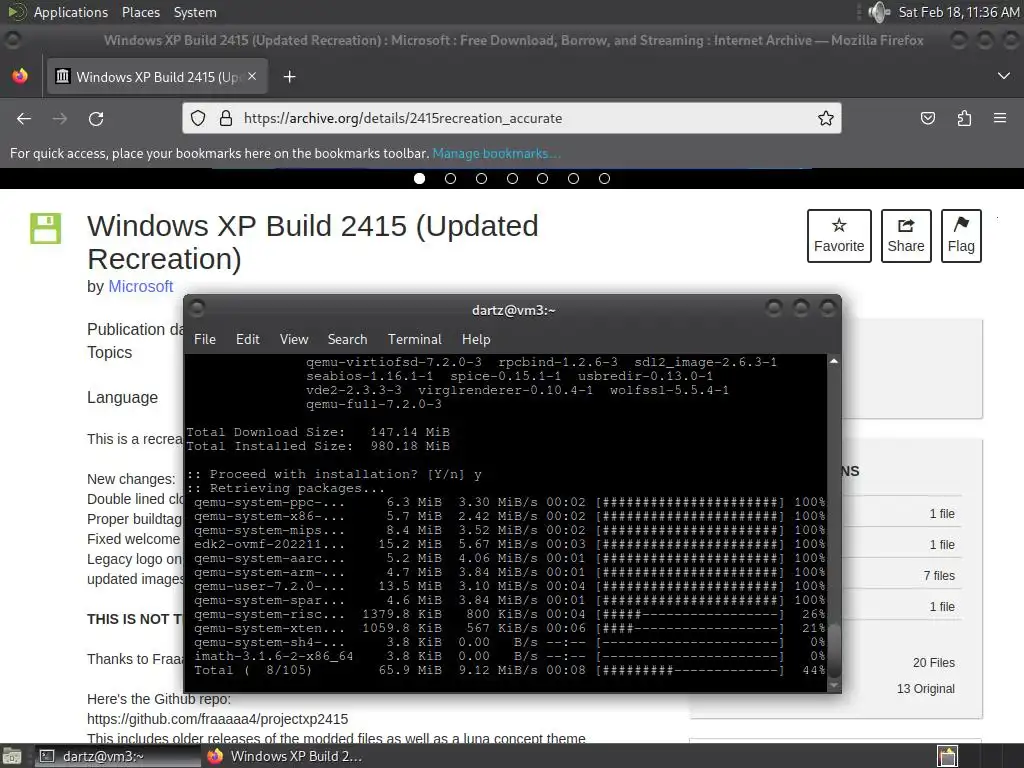This screenshot has height=768, width=1024.
Task: Click the green floppy disk software icon
Action: [46, 229]
